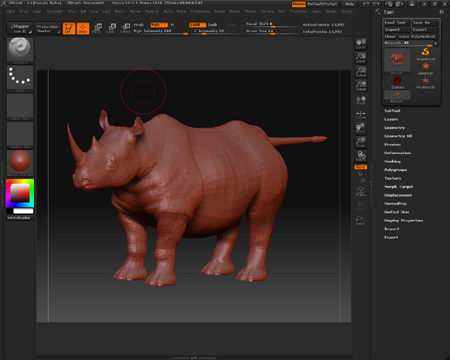Open the Alpha menu
450x360 pixels.
[11, 11]
